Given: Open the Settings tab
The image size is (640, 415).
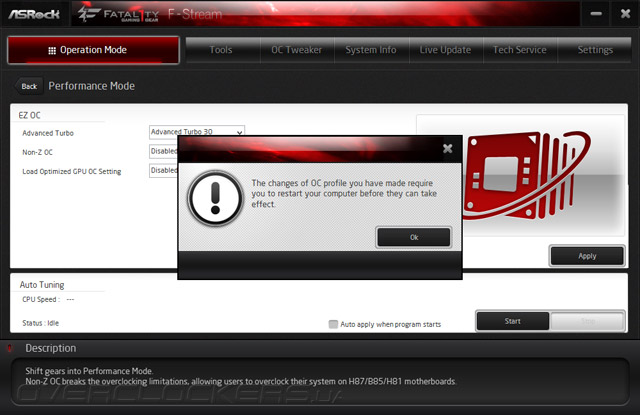Looking at the screenshot, I should pyautogui.click(x=595, y=50).
